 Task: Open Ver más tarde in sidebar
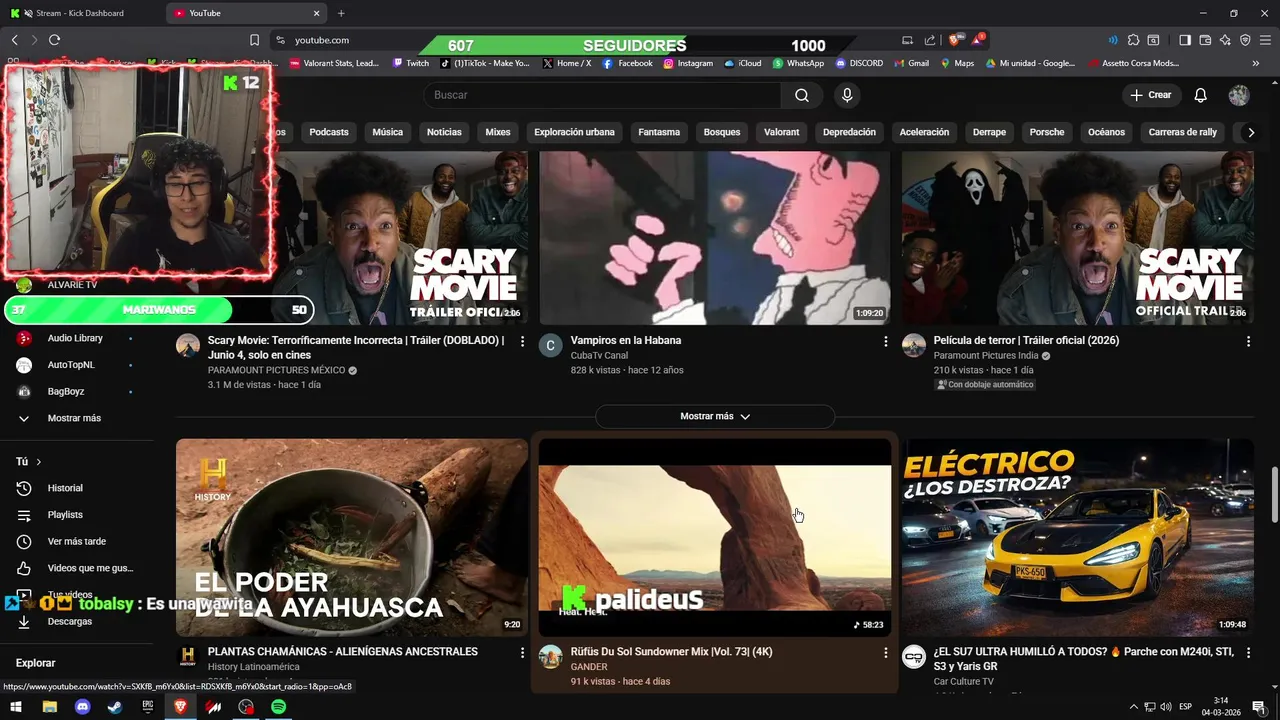click(x=78, y=541)
